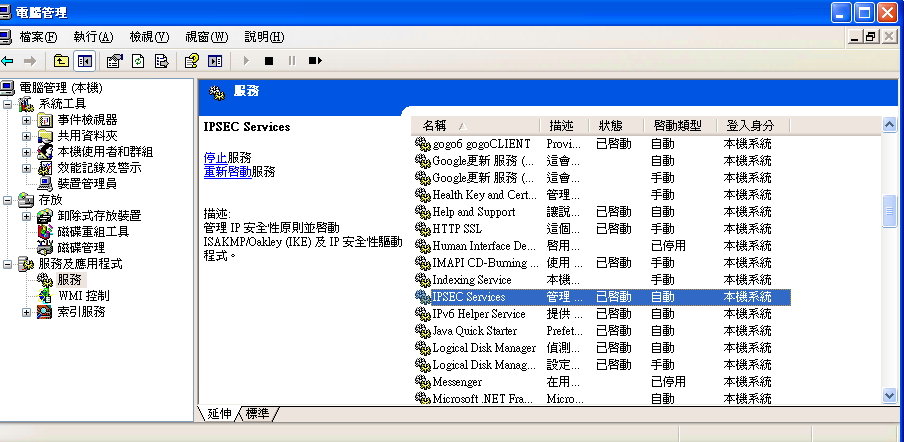Sort by the 啟動類型 column header
Image resolution: width=904 pixels, height=442 pixels.
tap(680, 126)
